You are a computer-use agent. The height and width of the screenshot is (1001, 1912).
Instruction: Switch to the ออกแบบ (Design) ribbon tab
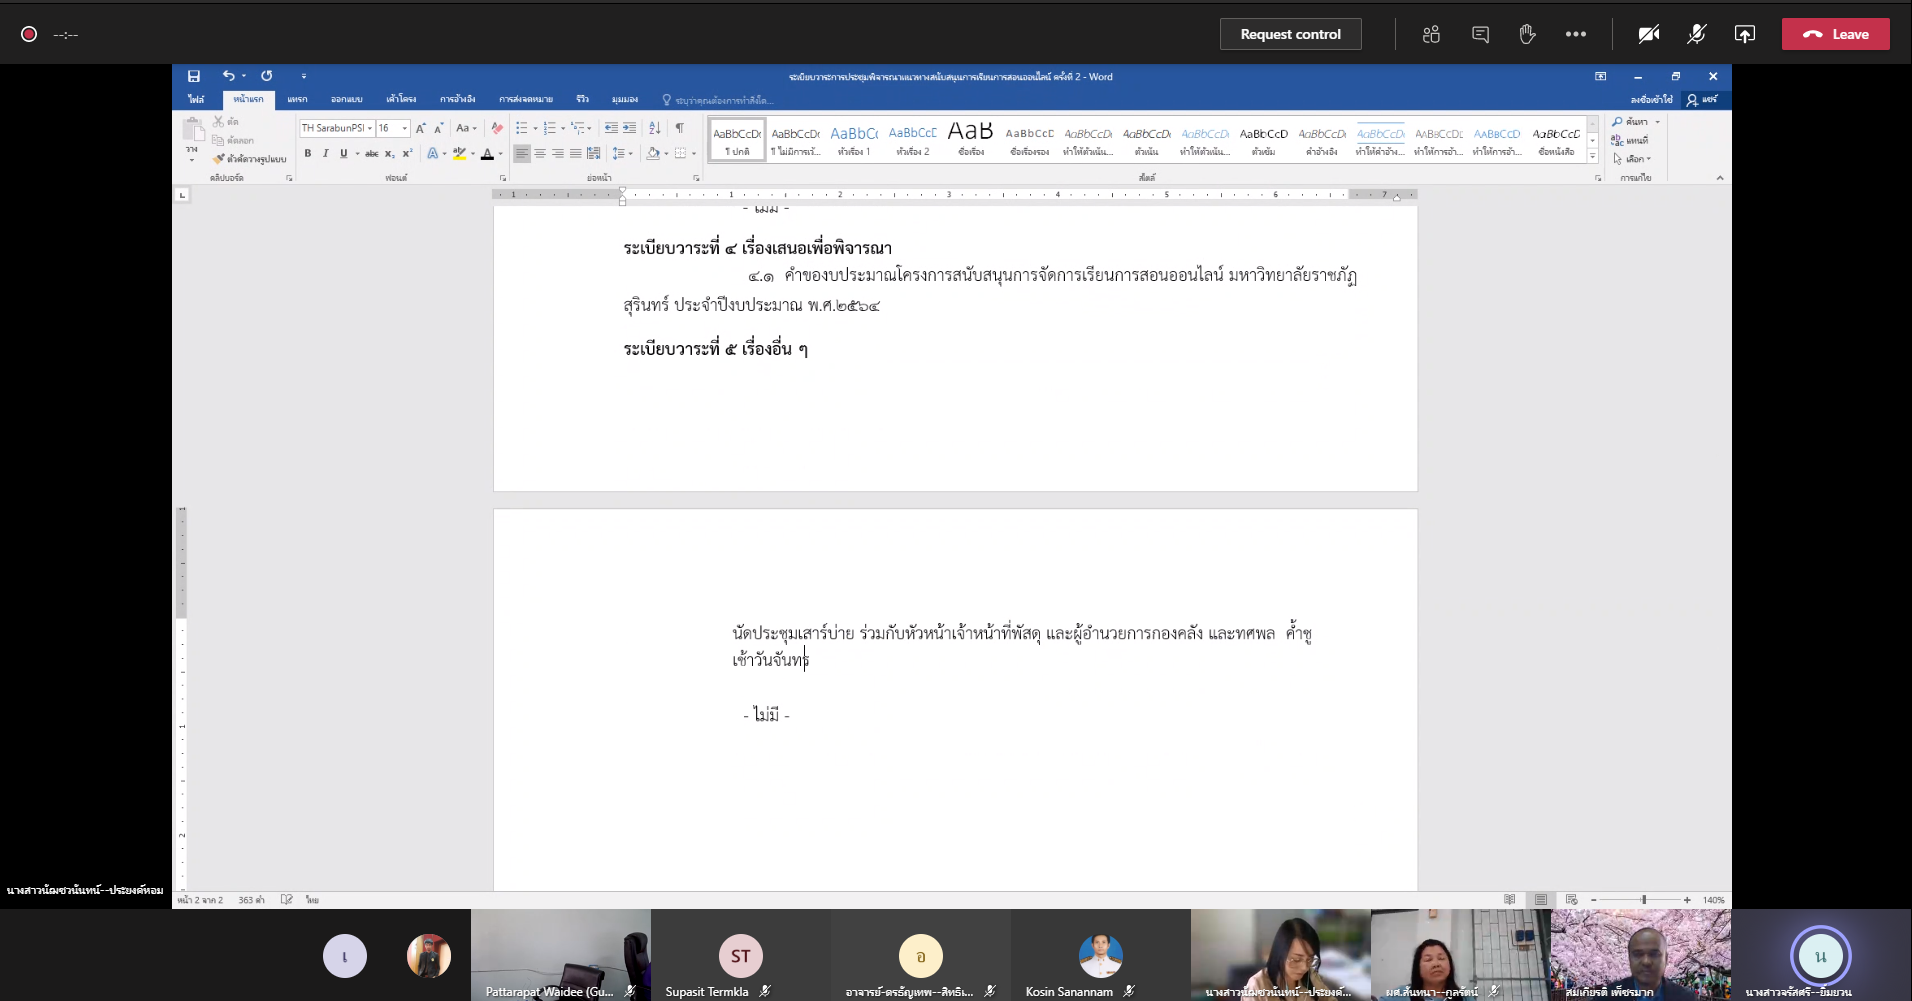pos(346,99)
